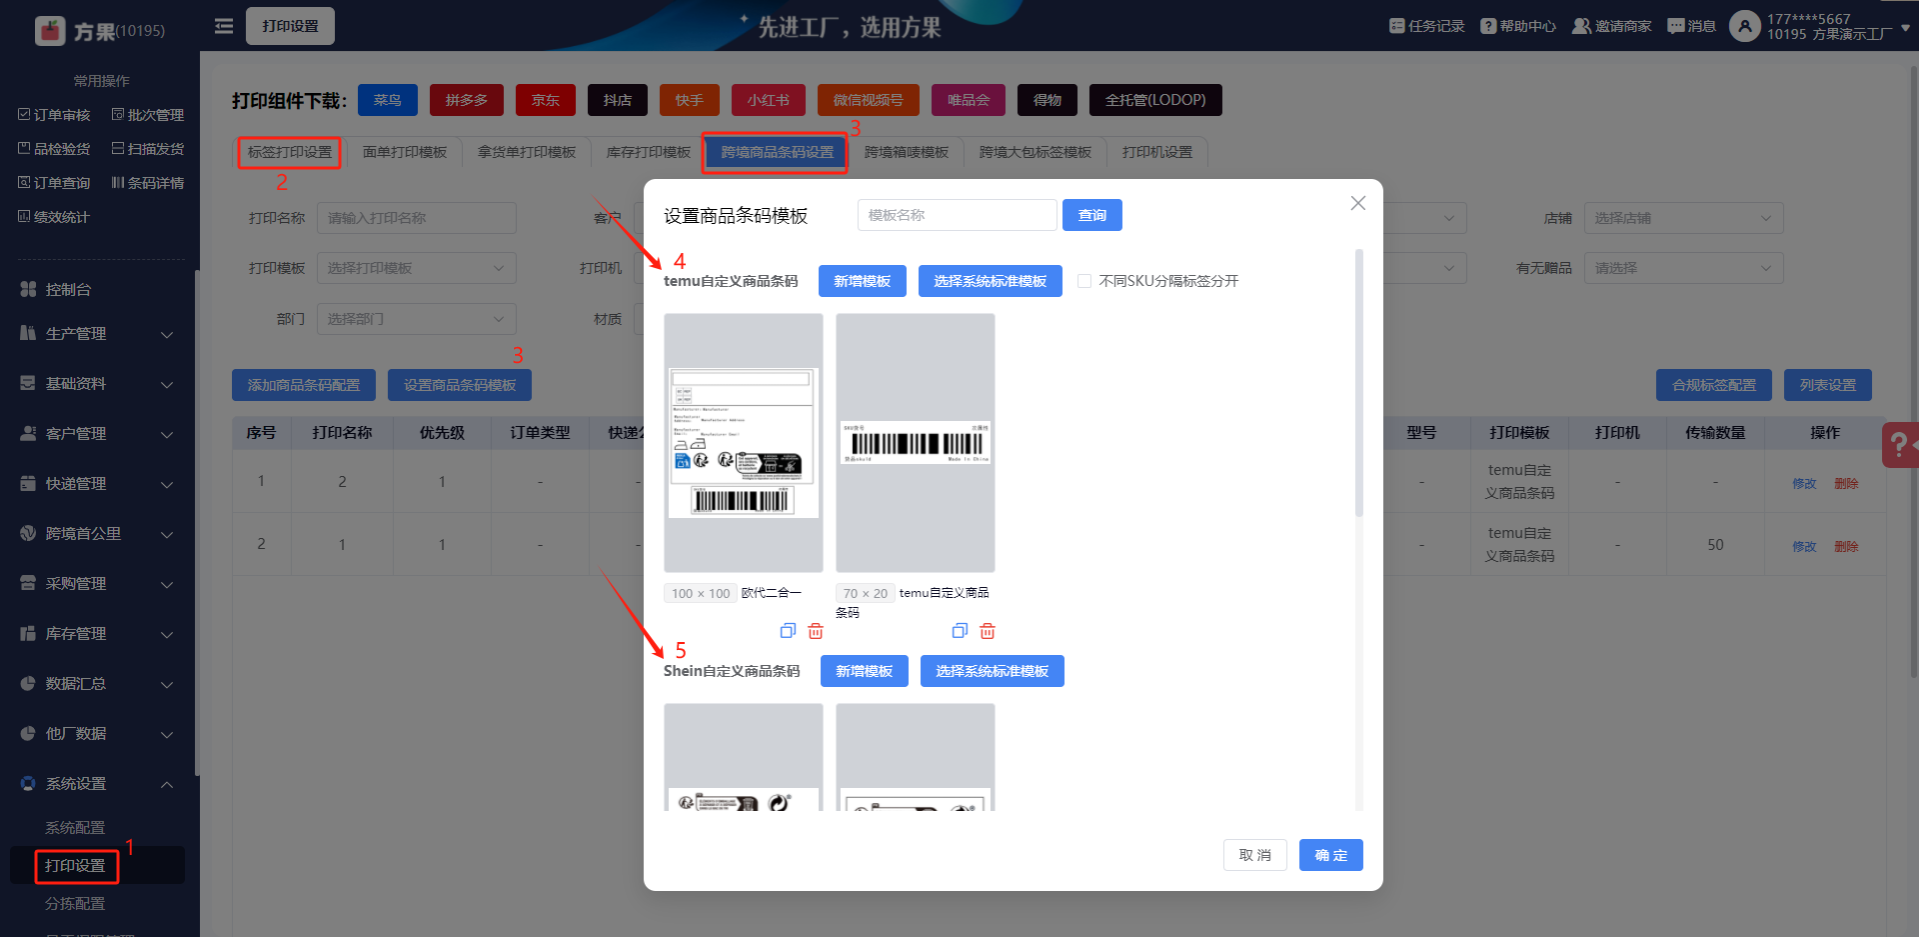Open 订单审核 in the quick operations
The width and height of the screenshot is (1920, 937).
point(54,115)
